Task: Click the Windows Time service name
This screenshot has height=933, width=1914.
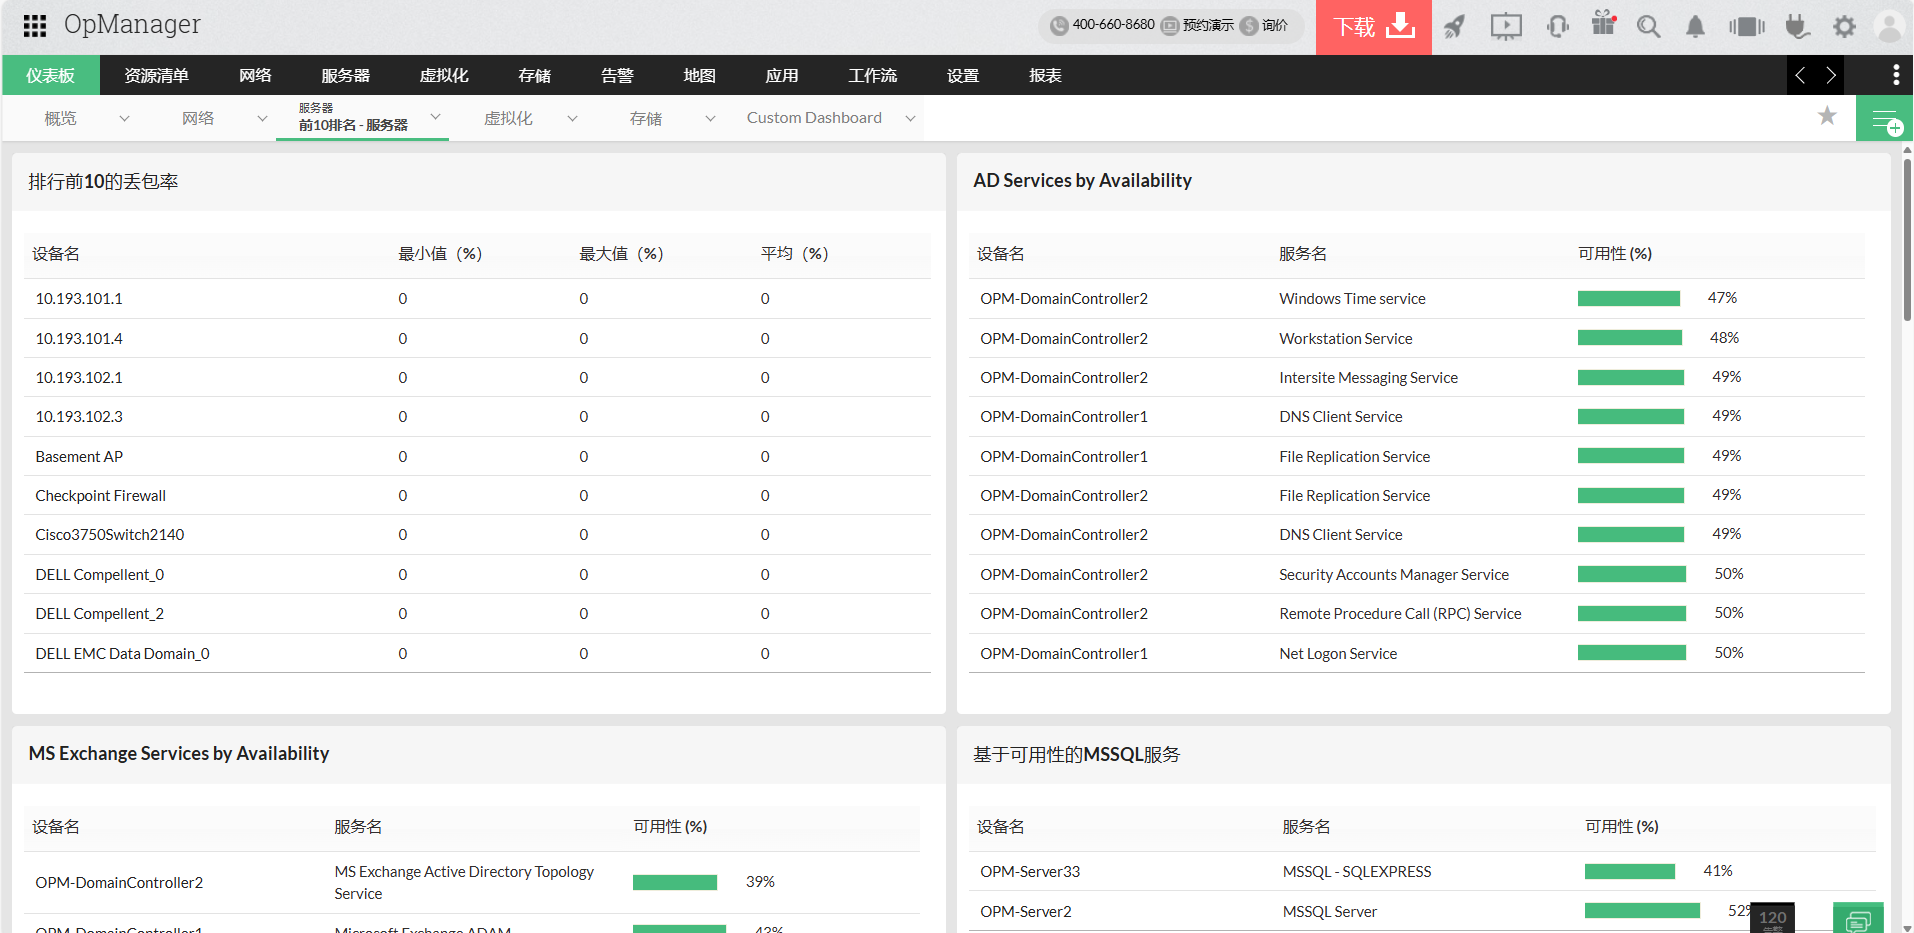Action: [1352, 299]
